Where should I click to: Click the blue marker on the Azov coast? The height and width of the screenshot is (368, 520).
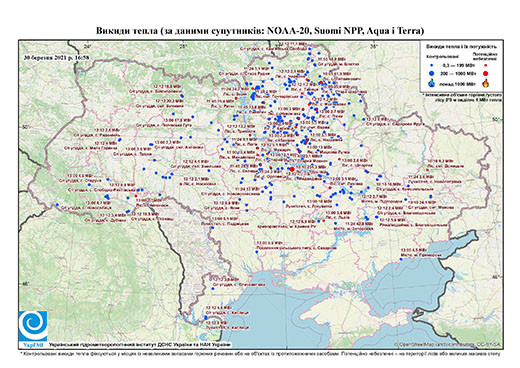401,259
